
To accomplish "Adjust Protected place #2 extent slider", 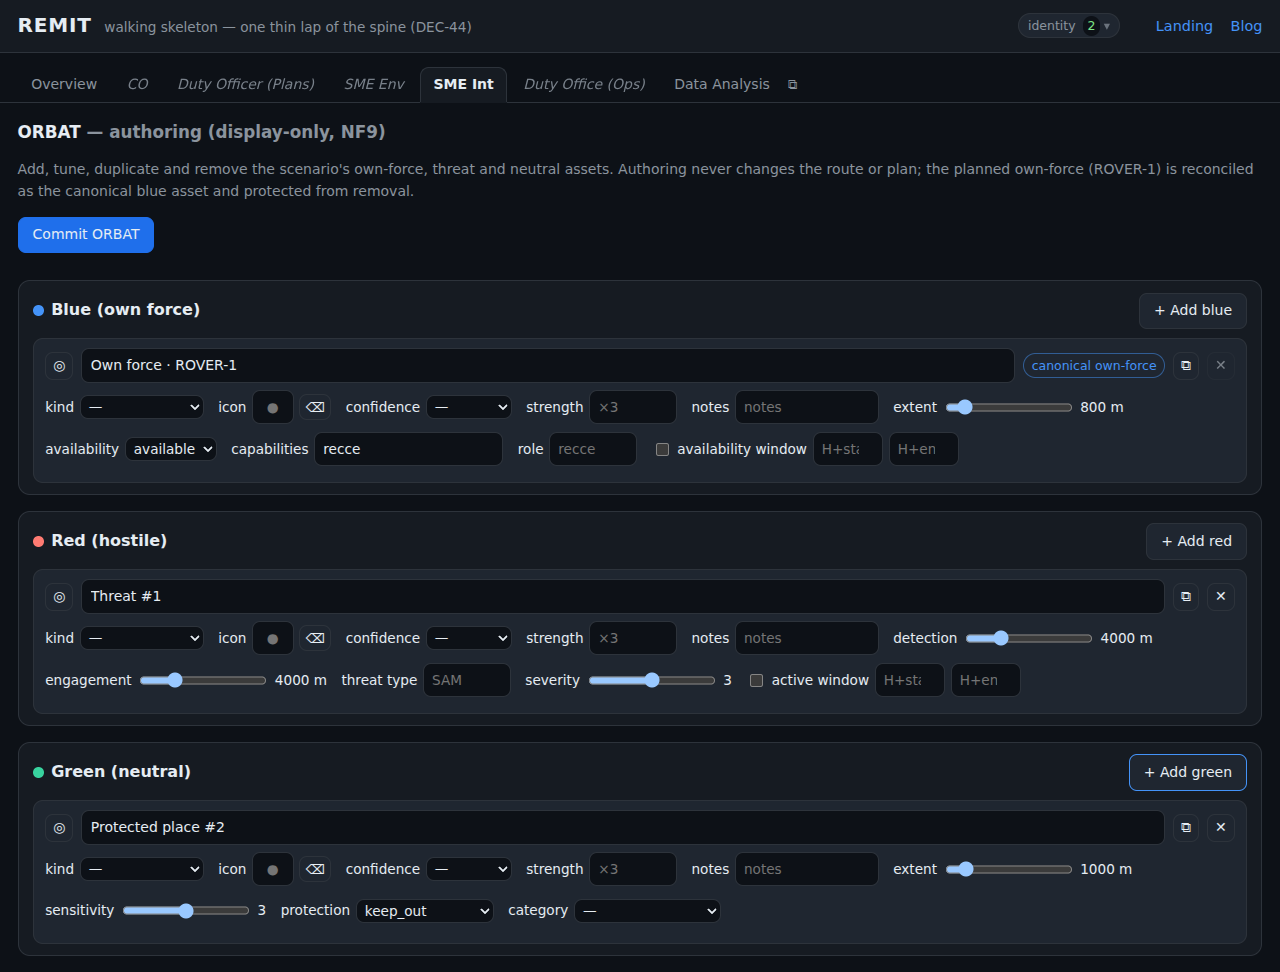I will click(x=1009, y=870).
